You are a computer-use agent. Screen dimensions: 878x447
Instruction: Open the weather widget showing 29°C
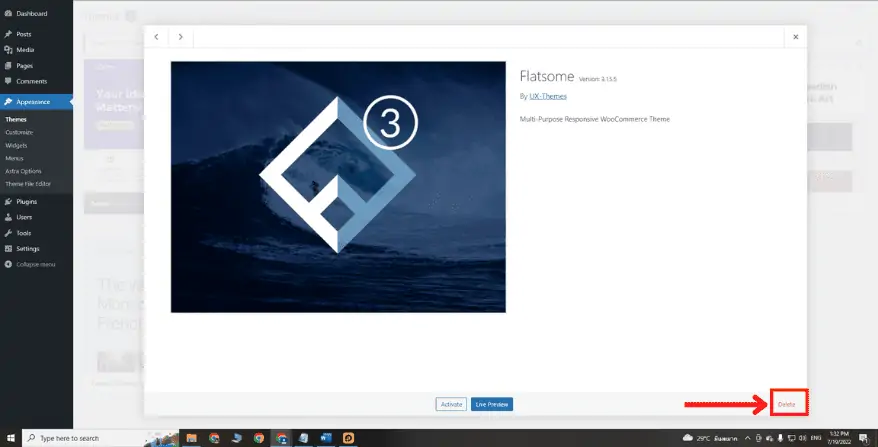coord(710,438)
